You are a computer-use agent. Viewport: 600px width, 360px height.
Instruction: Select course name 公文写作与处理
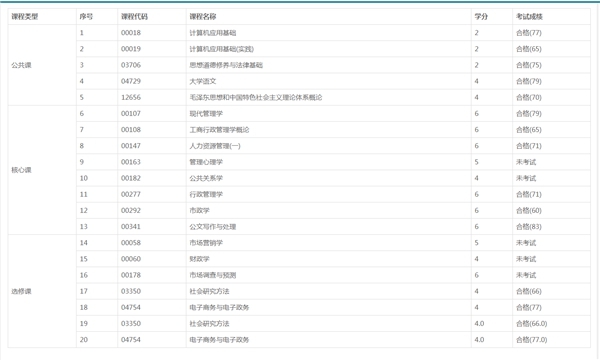[213, 226]
